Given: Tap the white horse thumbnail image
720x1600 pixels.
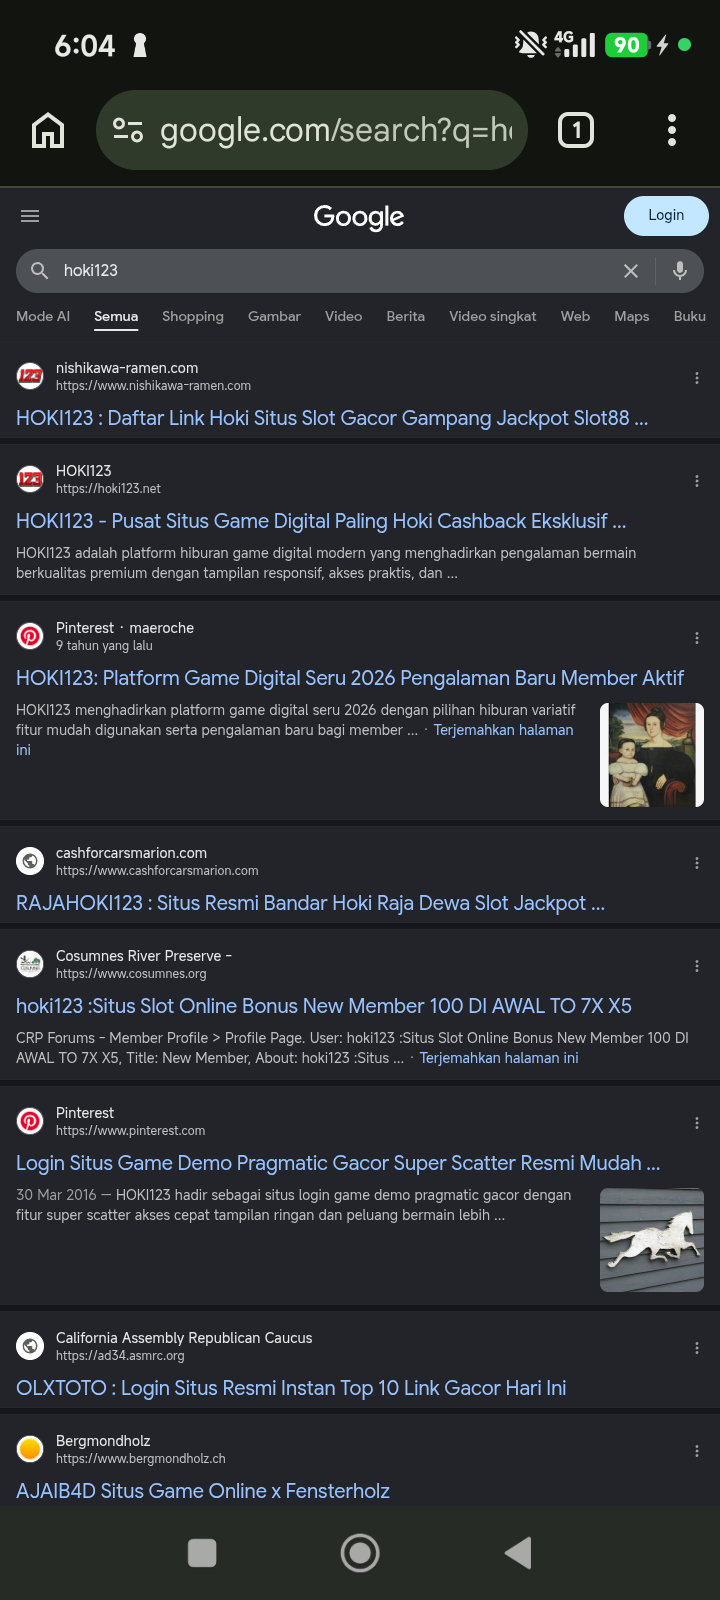Looking at the screenshot, I should [652, 1240].
